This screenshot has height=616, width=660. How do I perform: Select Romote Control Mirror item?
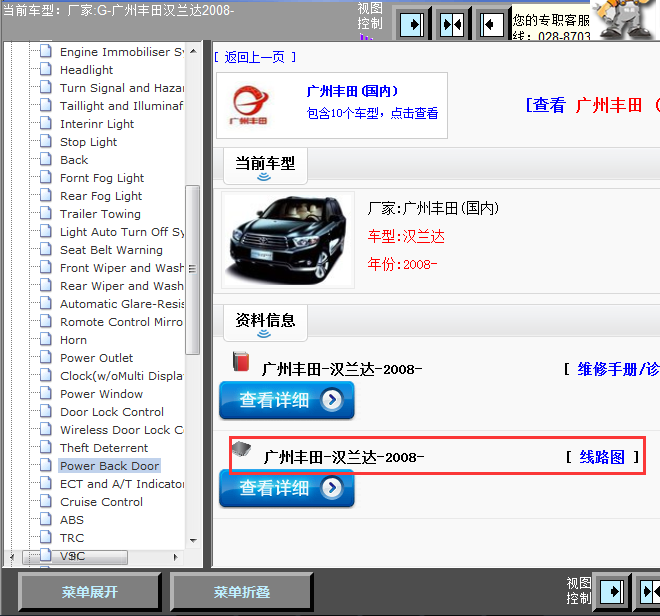pos(121,322)
